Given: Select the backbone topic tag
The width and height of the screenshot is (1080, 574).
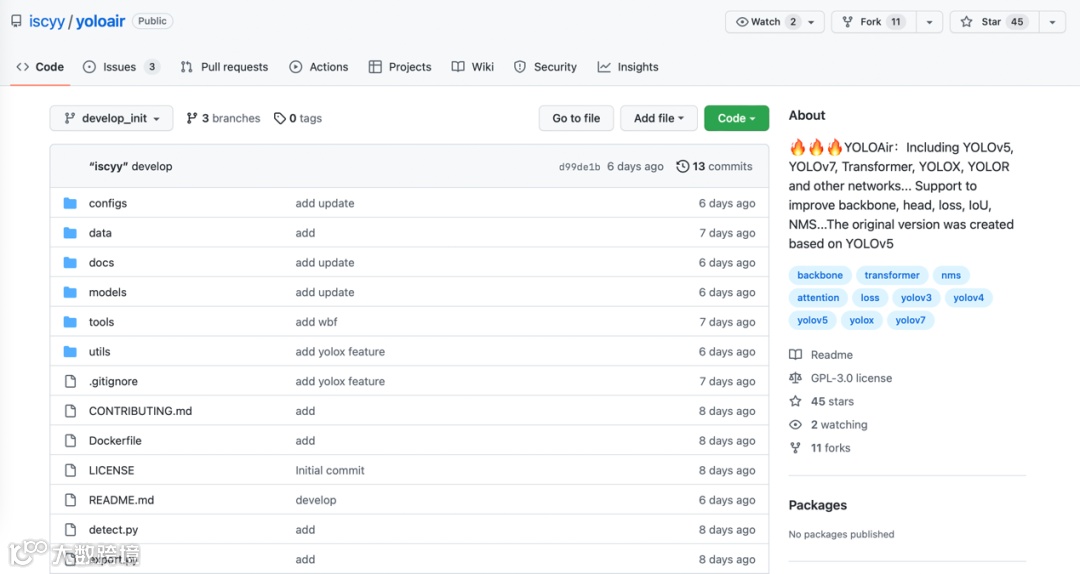Looking at the screenshot, I should coord(820,275).
